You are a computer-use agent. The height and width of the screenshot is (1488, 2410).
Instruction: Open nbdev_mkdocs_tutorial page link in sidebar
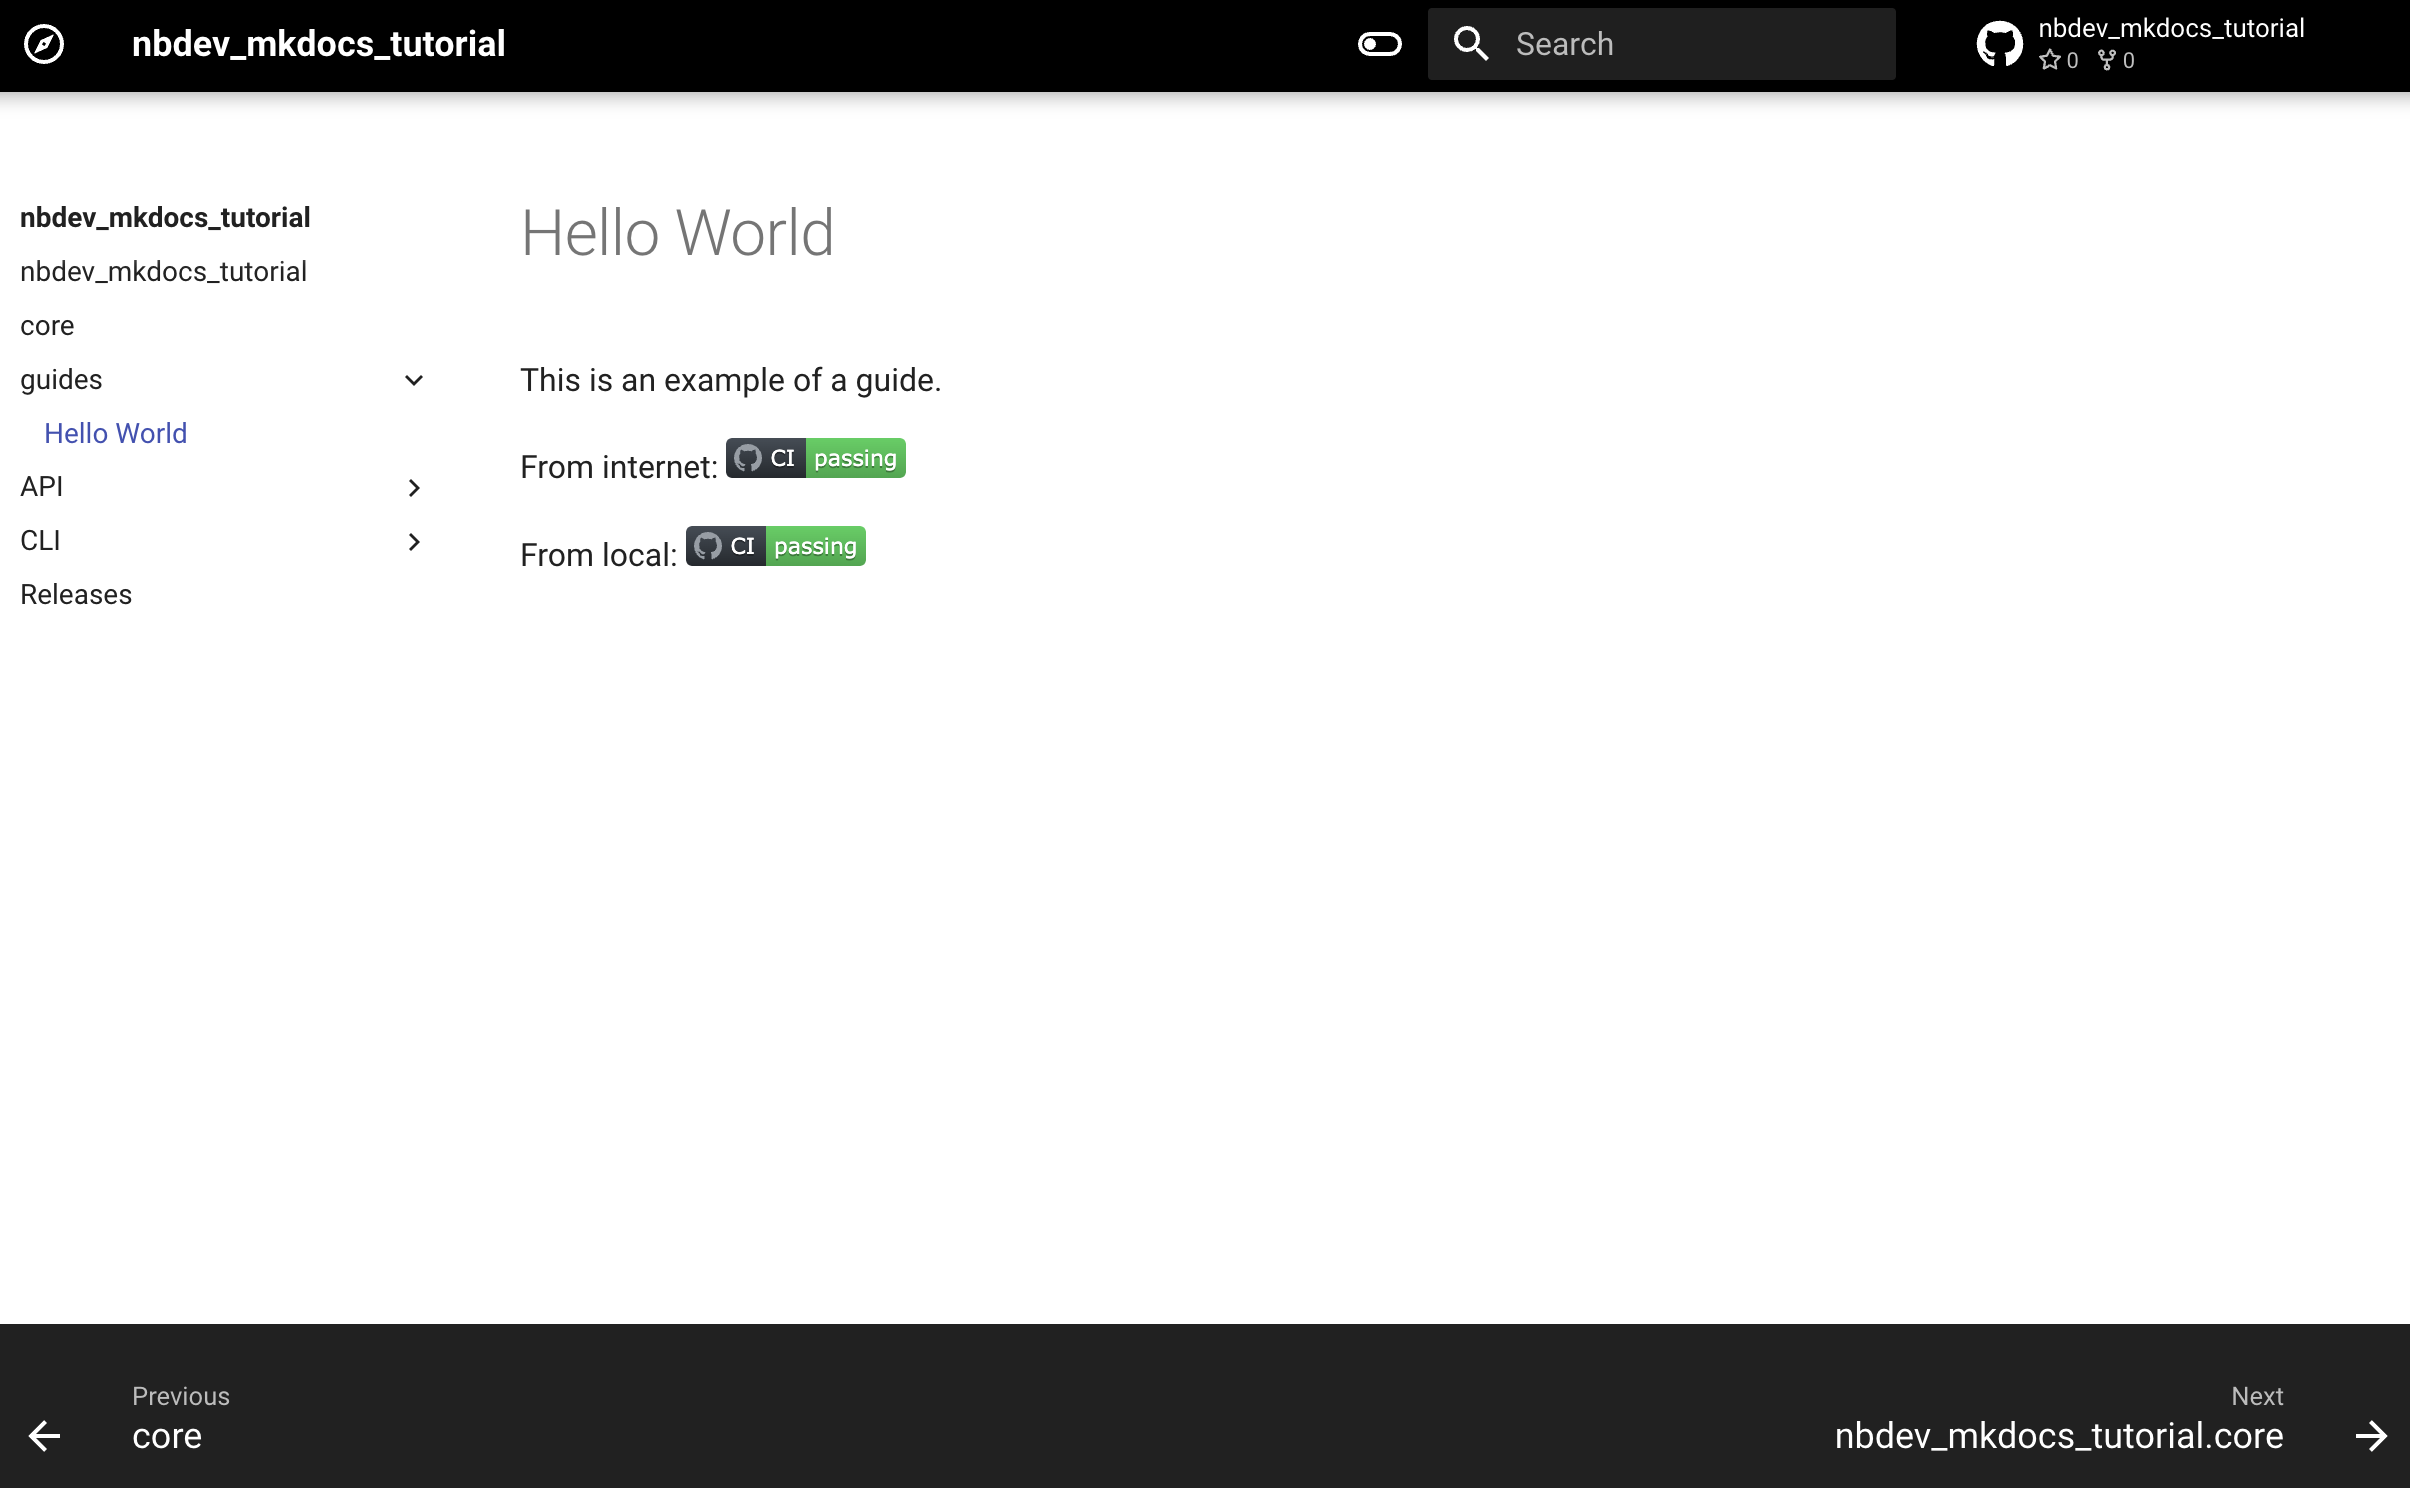pos(163,272)
